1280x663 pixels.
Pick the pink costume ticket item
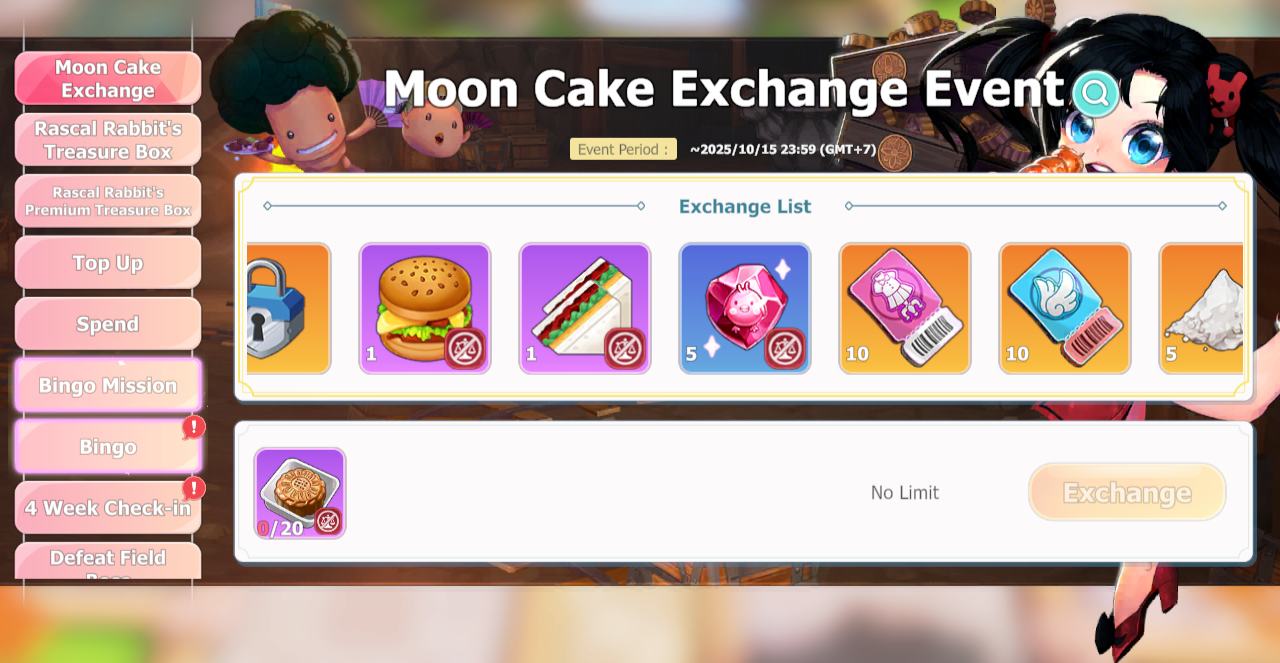click(x=905, y=308)
